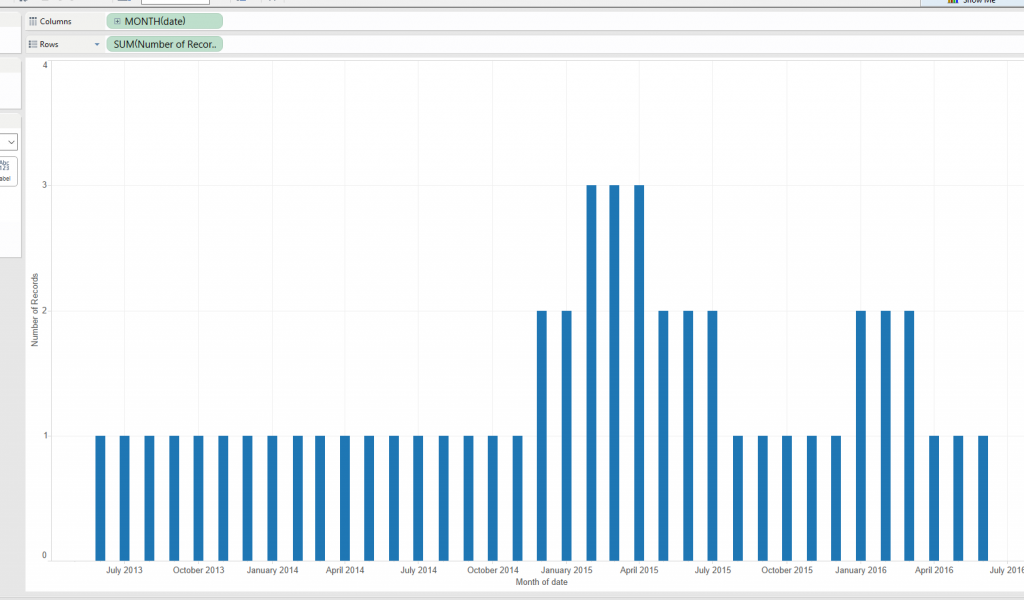Click the 'Rows' shelf label
1024x600 pixels.
tap(49, 44)
